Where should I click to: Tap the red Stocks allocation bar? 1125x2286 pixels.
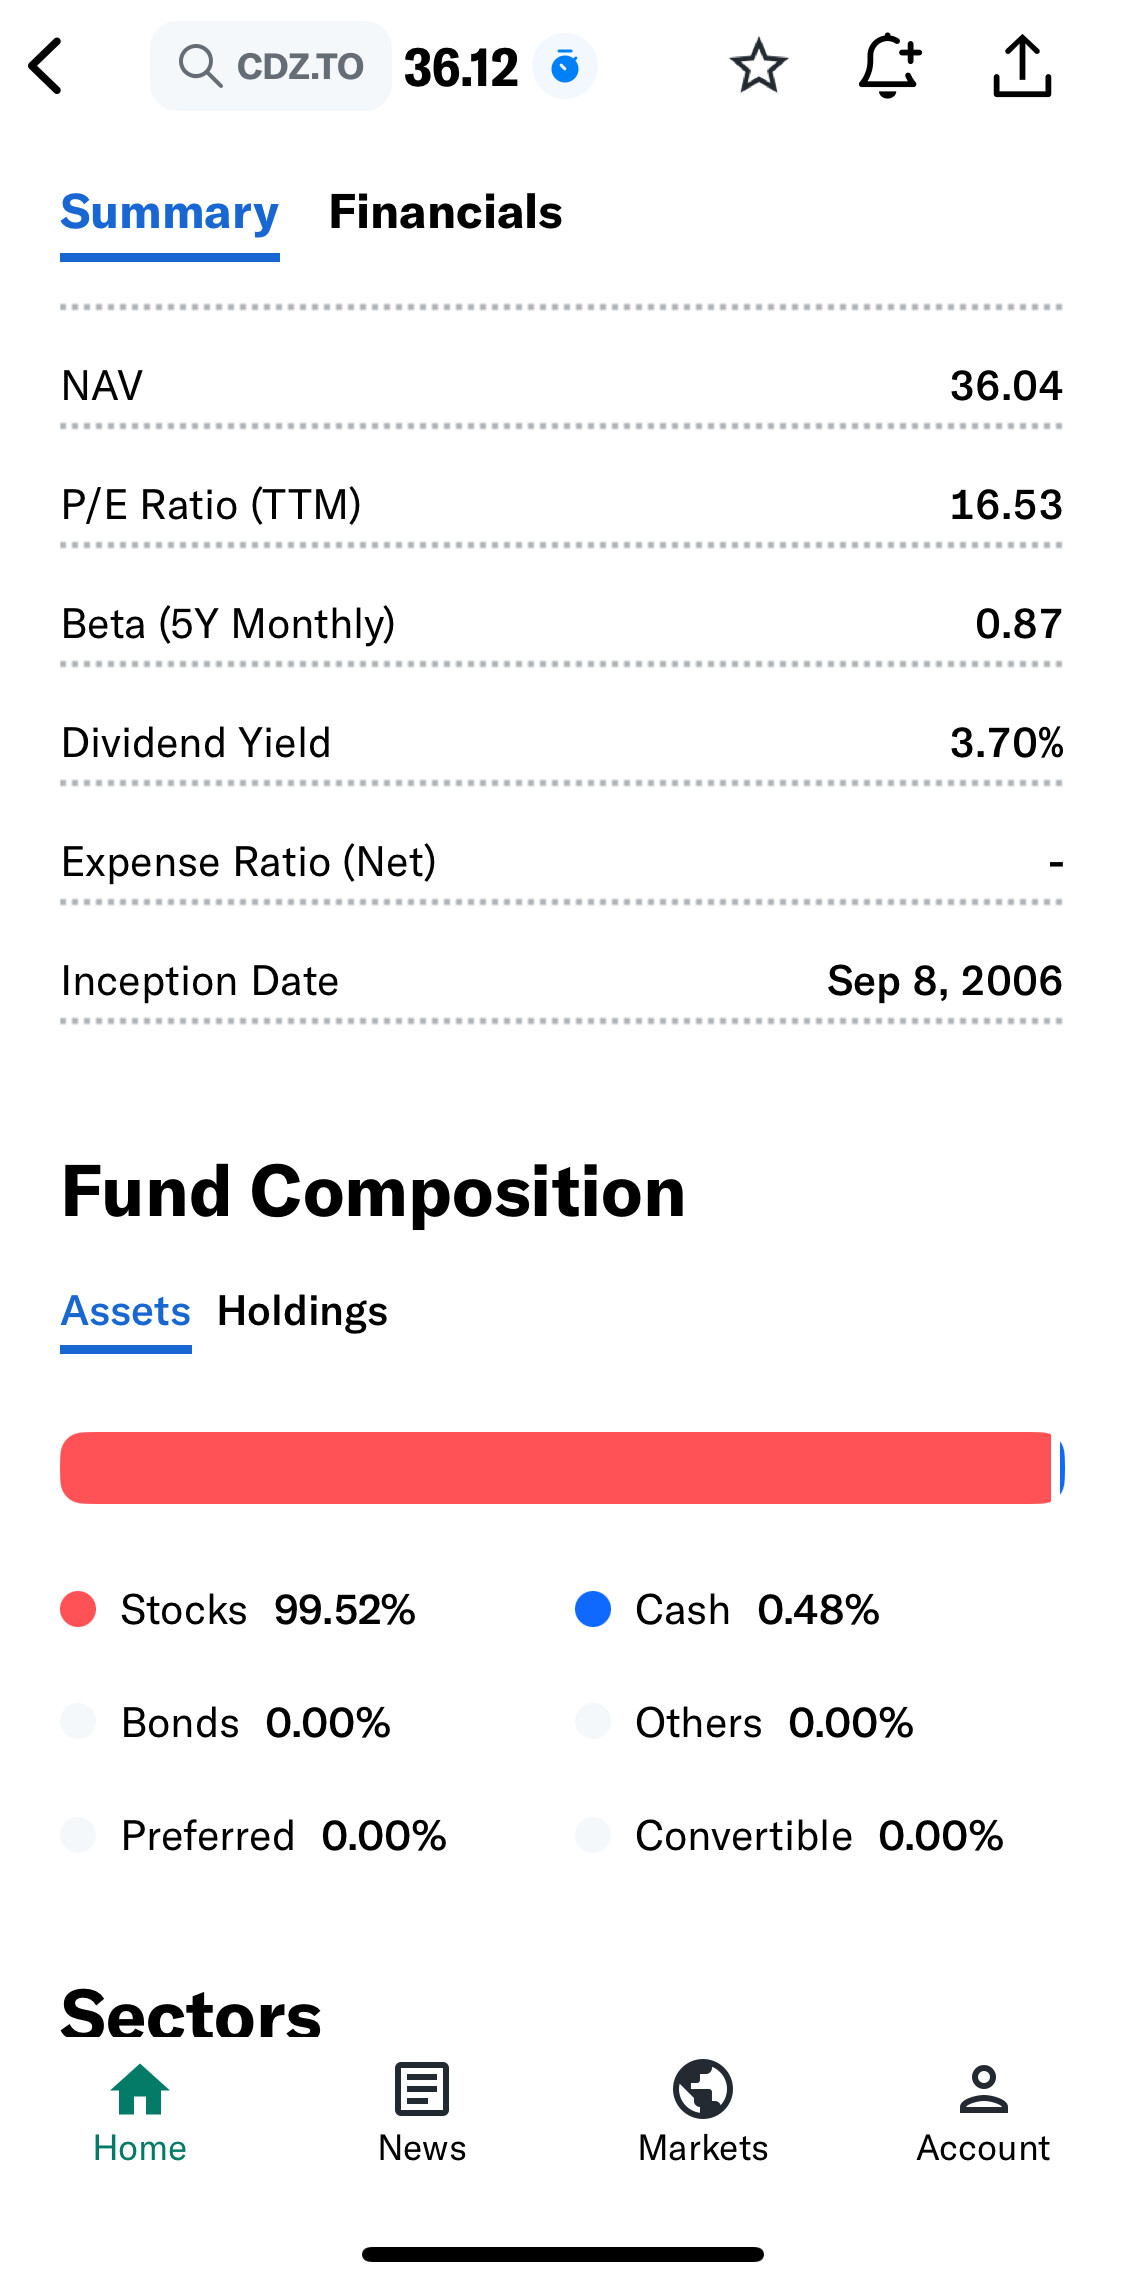click(555, 1468)
